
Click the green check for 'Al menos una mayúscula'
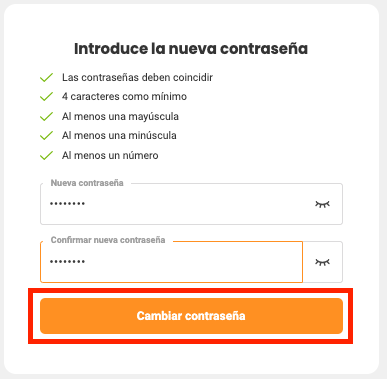(x=46, y=116)
